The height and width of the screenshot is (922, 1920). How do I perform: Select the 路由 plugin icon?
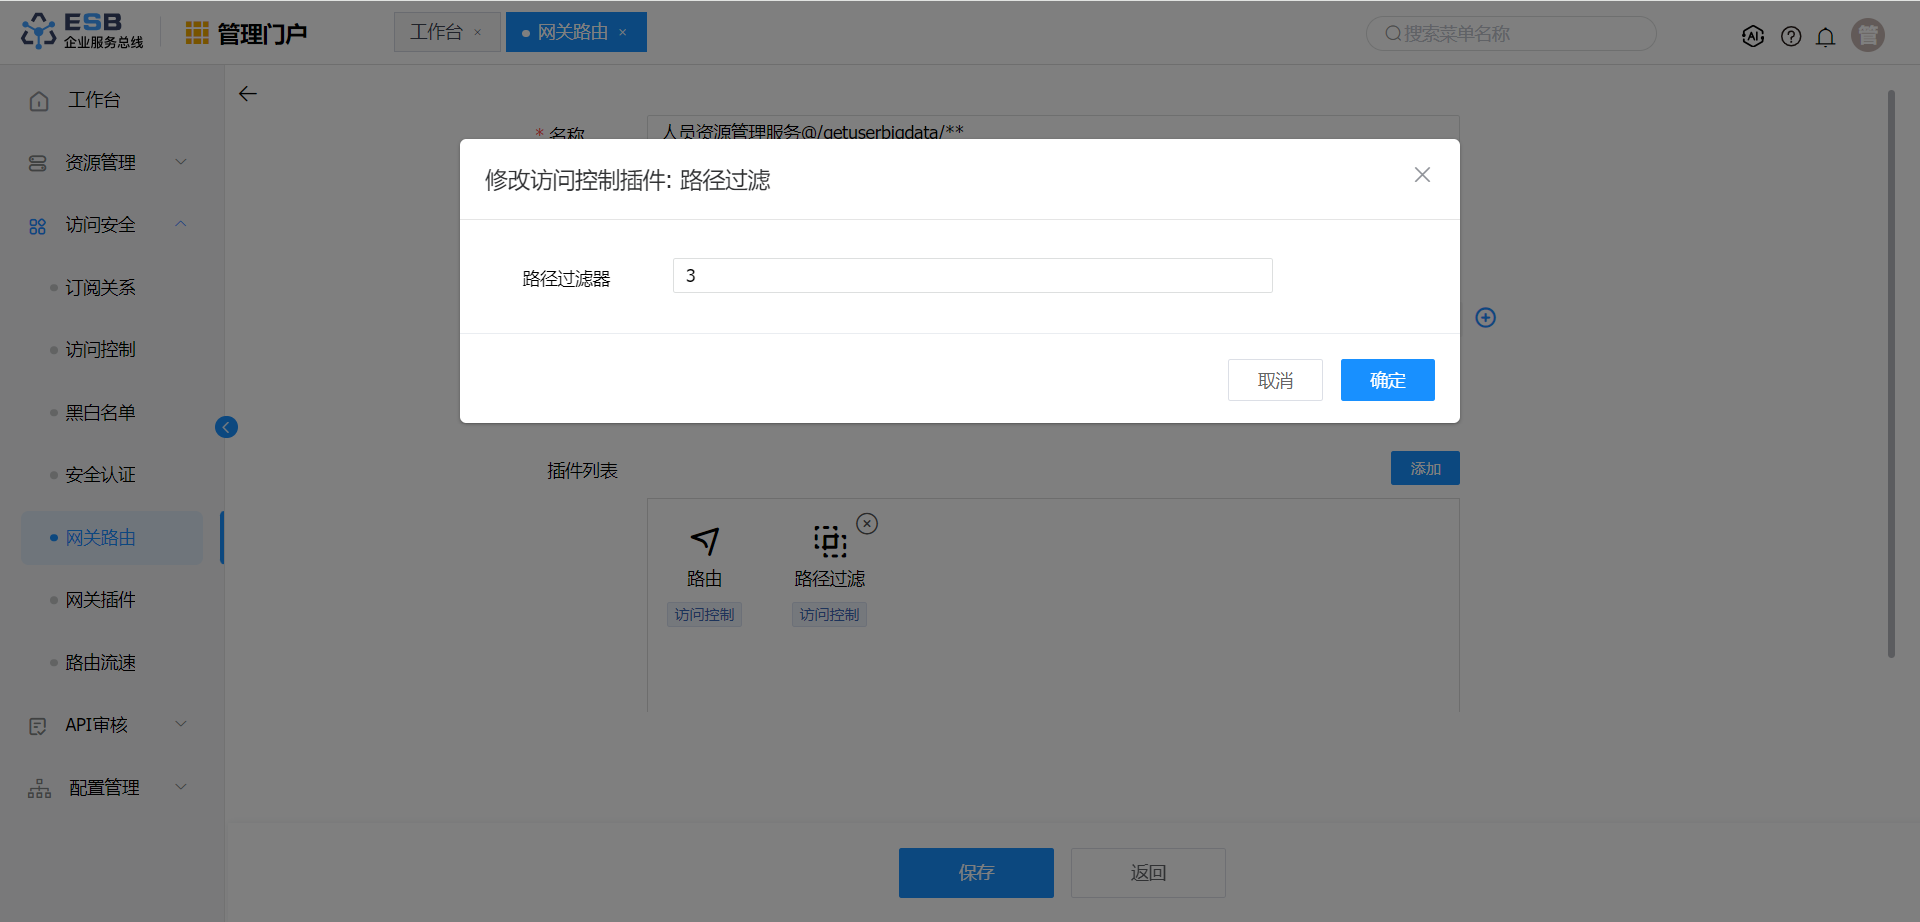(x=704, y=541)
